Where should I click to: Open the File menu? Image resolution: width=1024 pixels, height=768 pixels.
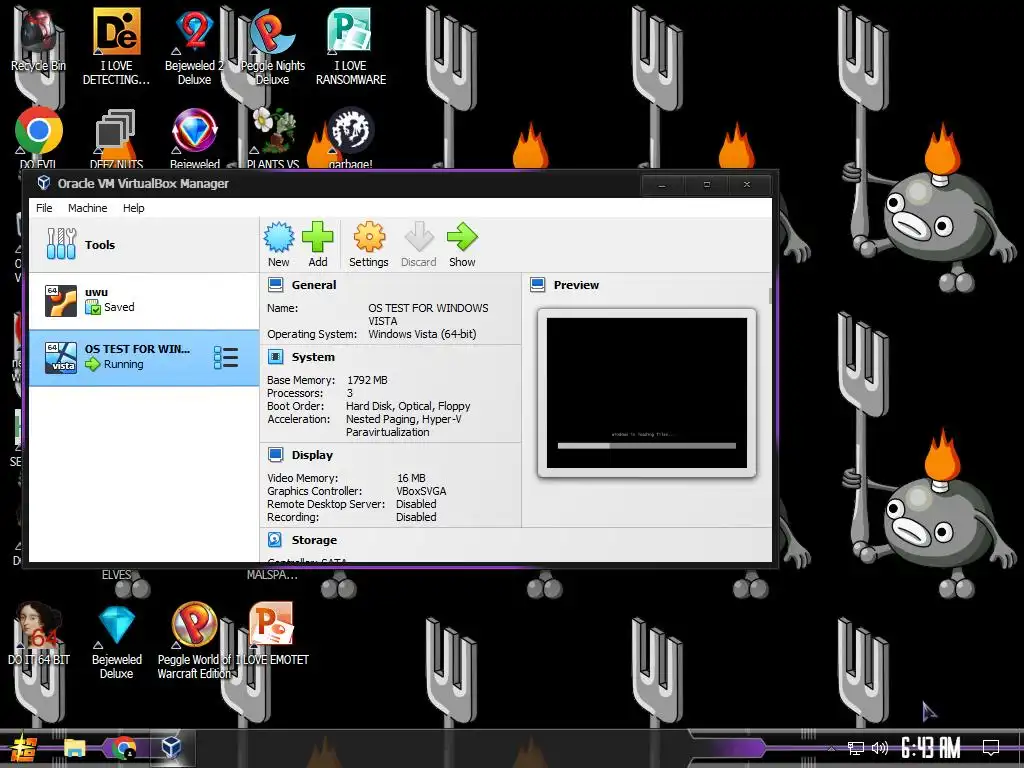pyautogui.click(x=44, y=208)
